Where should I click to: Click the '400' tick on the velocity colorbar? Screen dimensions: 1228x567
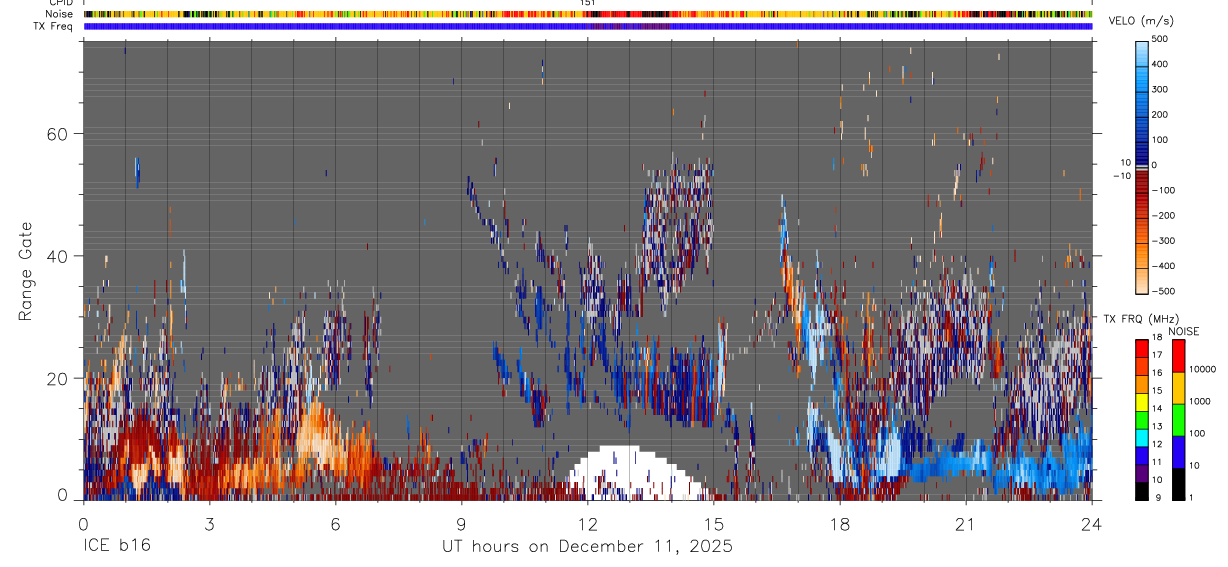1159,64
